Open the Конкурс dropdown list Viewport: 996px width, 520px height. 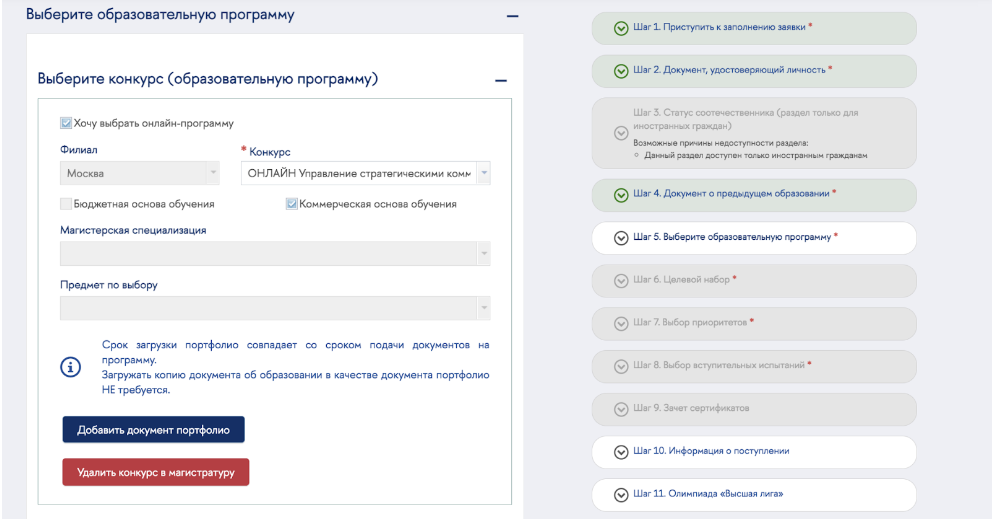[x=365, y=173]
